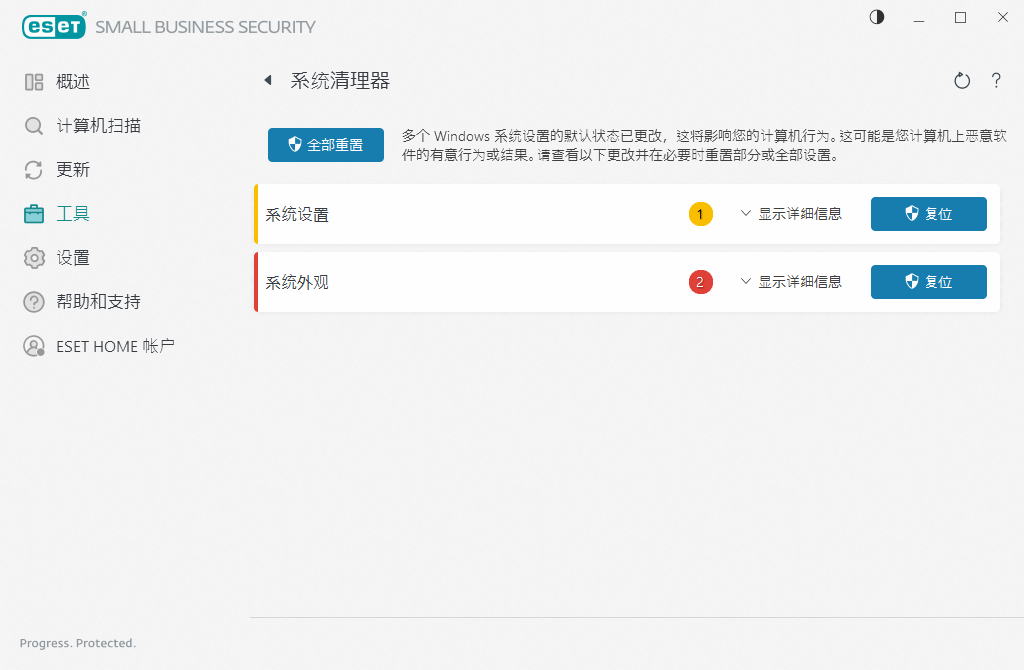Click the 计算机扫描 magnifier icon
Viewport: 1024px width, 670px height.
coord(33,126)
